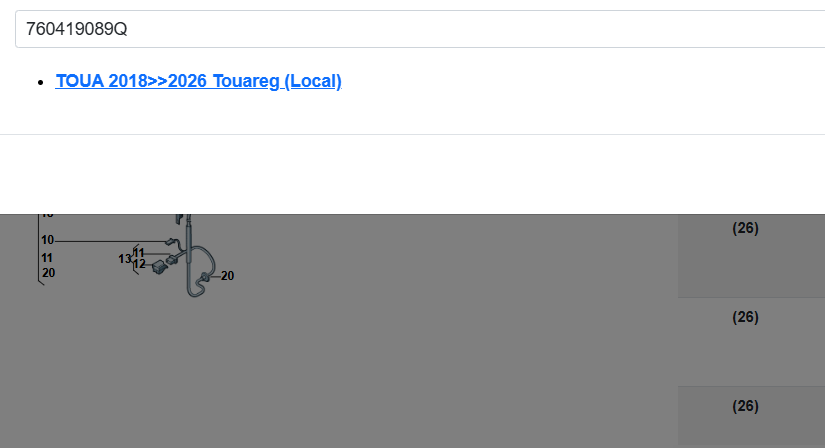Click the dark connector housing part

(159, 267)
